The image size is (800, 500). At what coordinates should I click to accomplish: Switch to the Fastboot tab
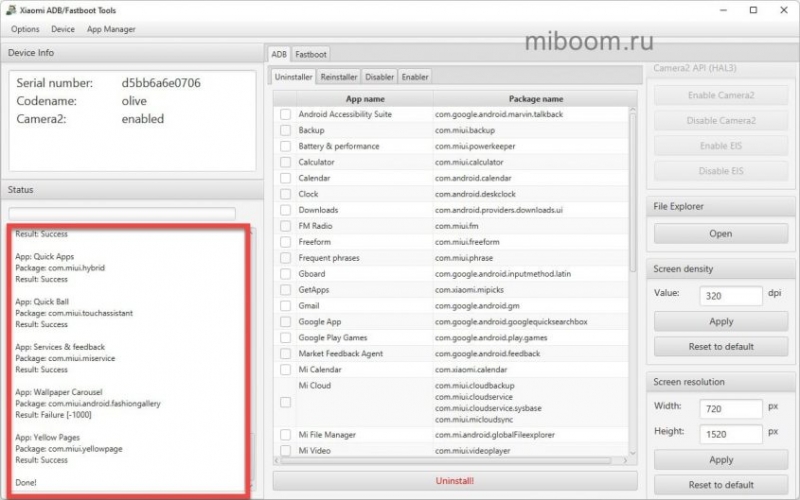(311, 54)
